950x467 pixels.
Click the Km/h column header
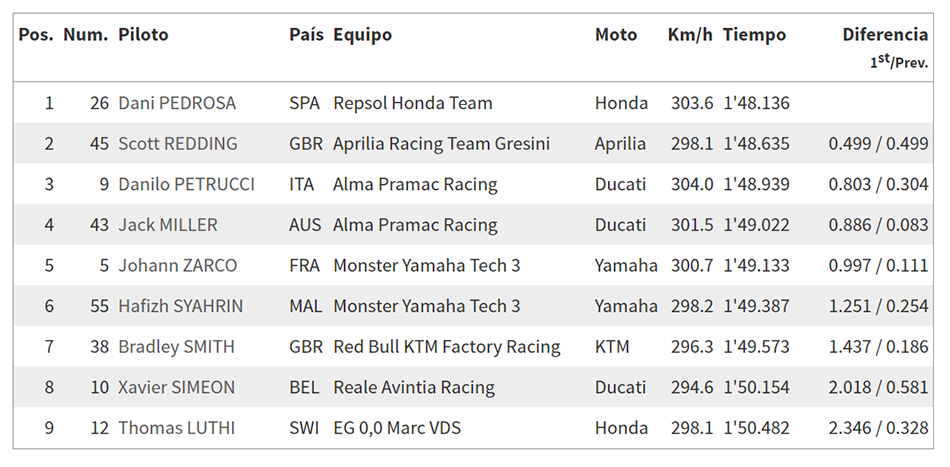tap(690, 35)
